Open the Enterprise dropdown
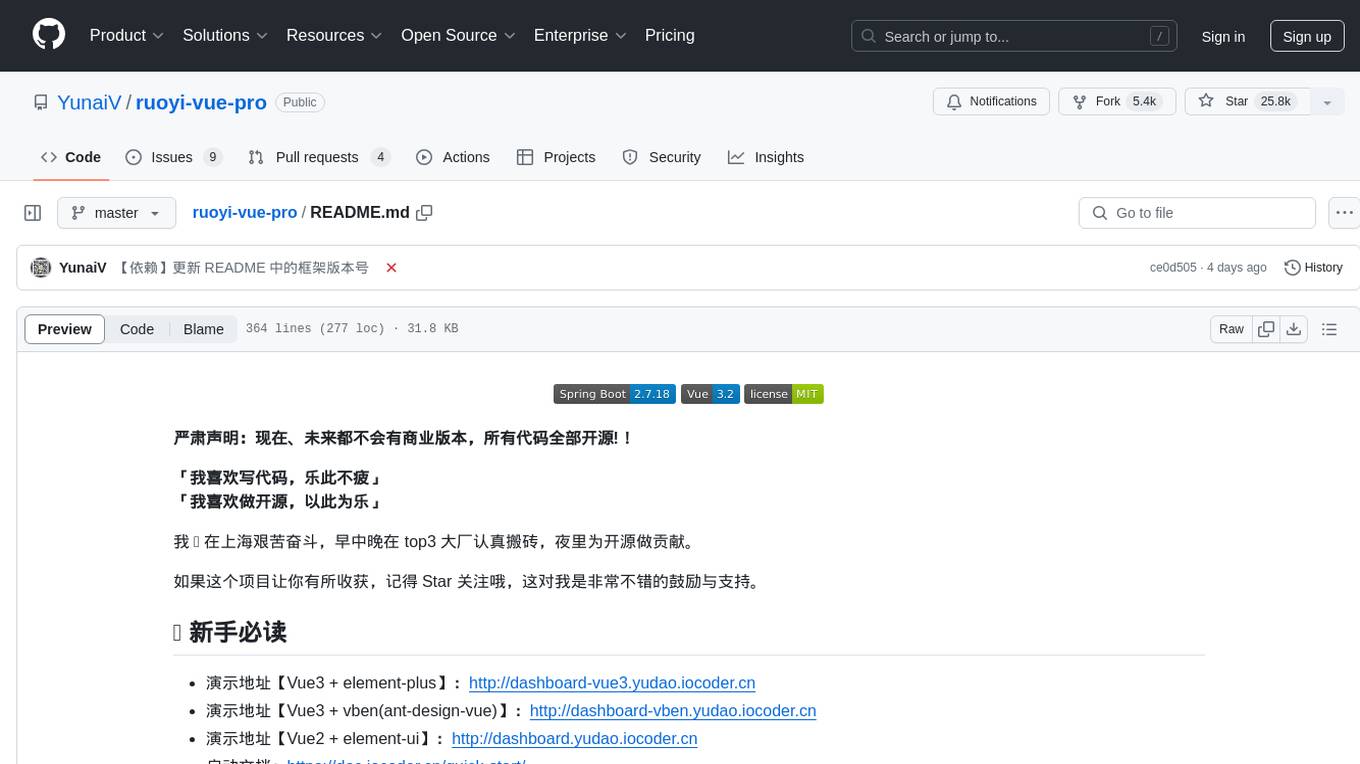Image resolution: width=1360 pixels, height=764 pixels. (580, 35)
